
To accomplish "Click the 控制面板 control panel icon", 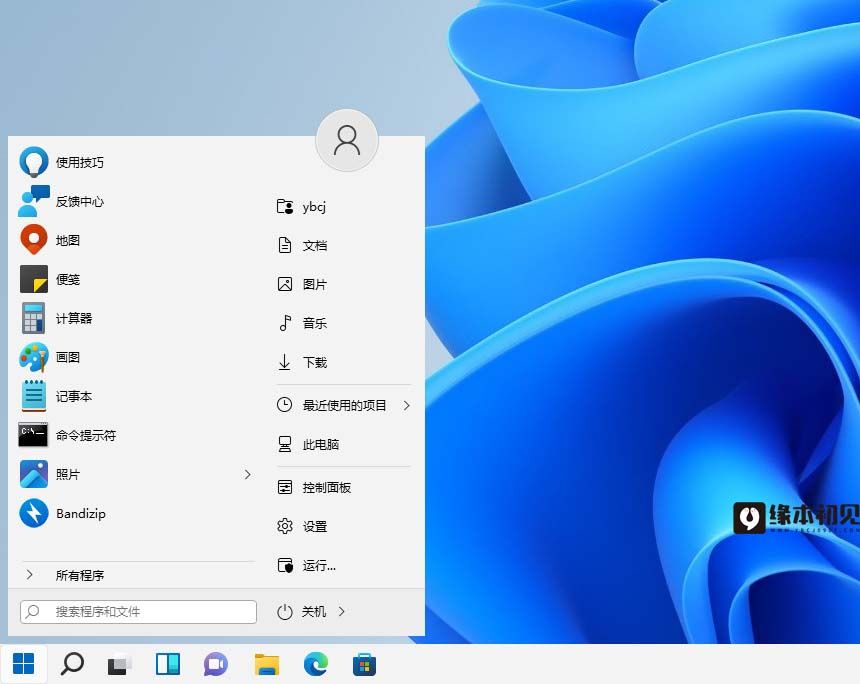I will (x=285, y=487).
